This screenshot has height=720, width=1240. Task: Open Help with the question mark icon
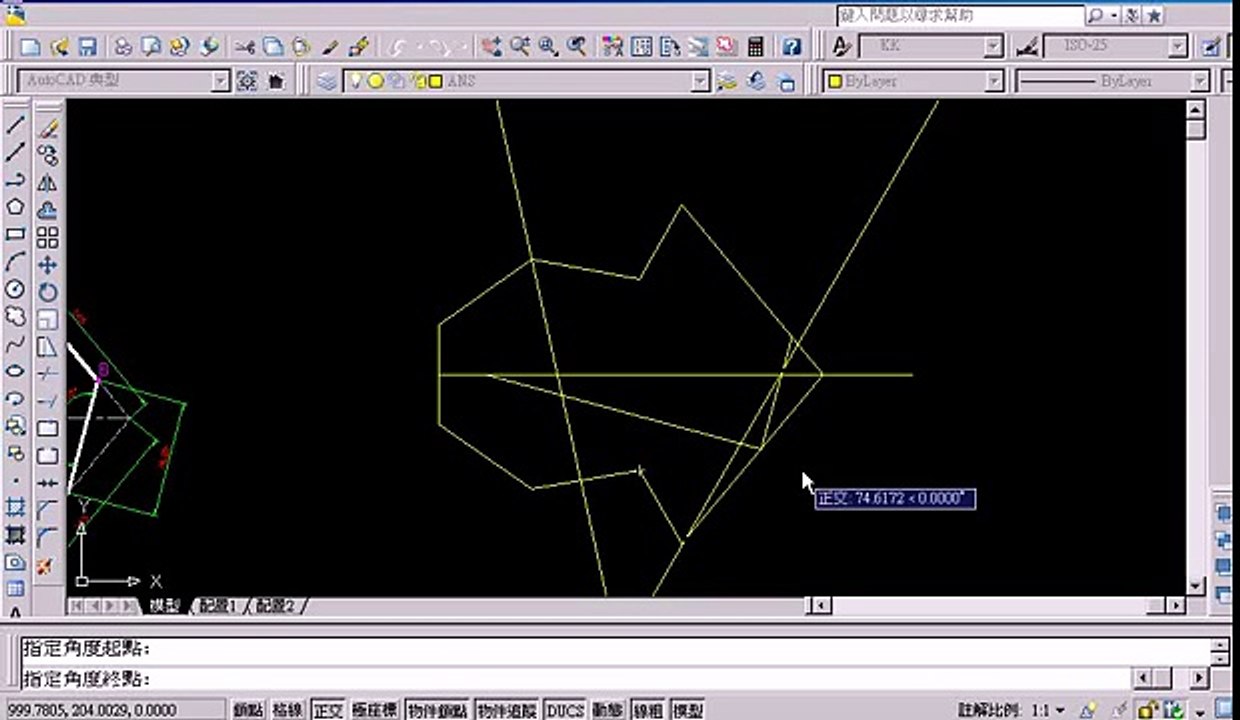pos(791,47)
